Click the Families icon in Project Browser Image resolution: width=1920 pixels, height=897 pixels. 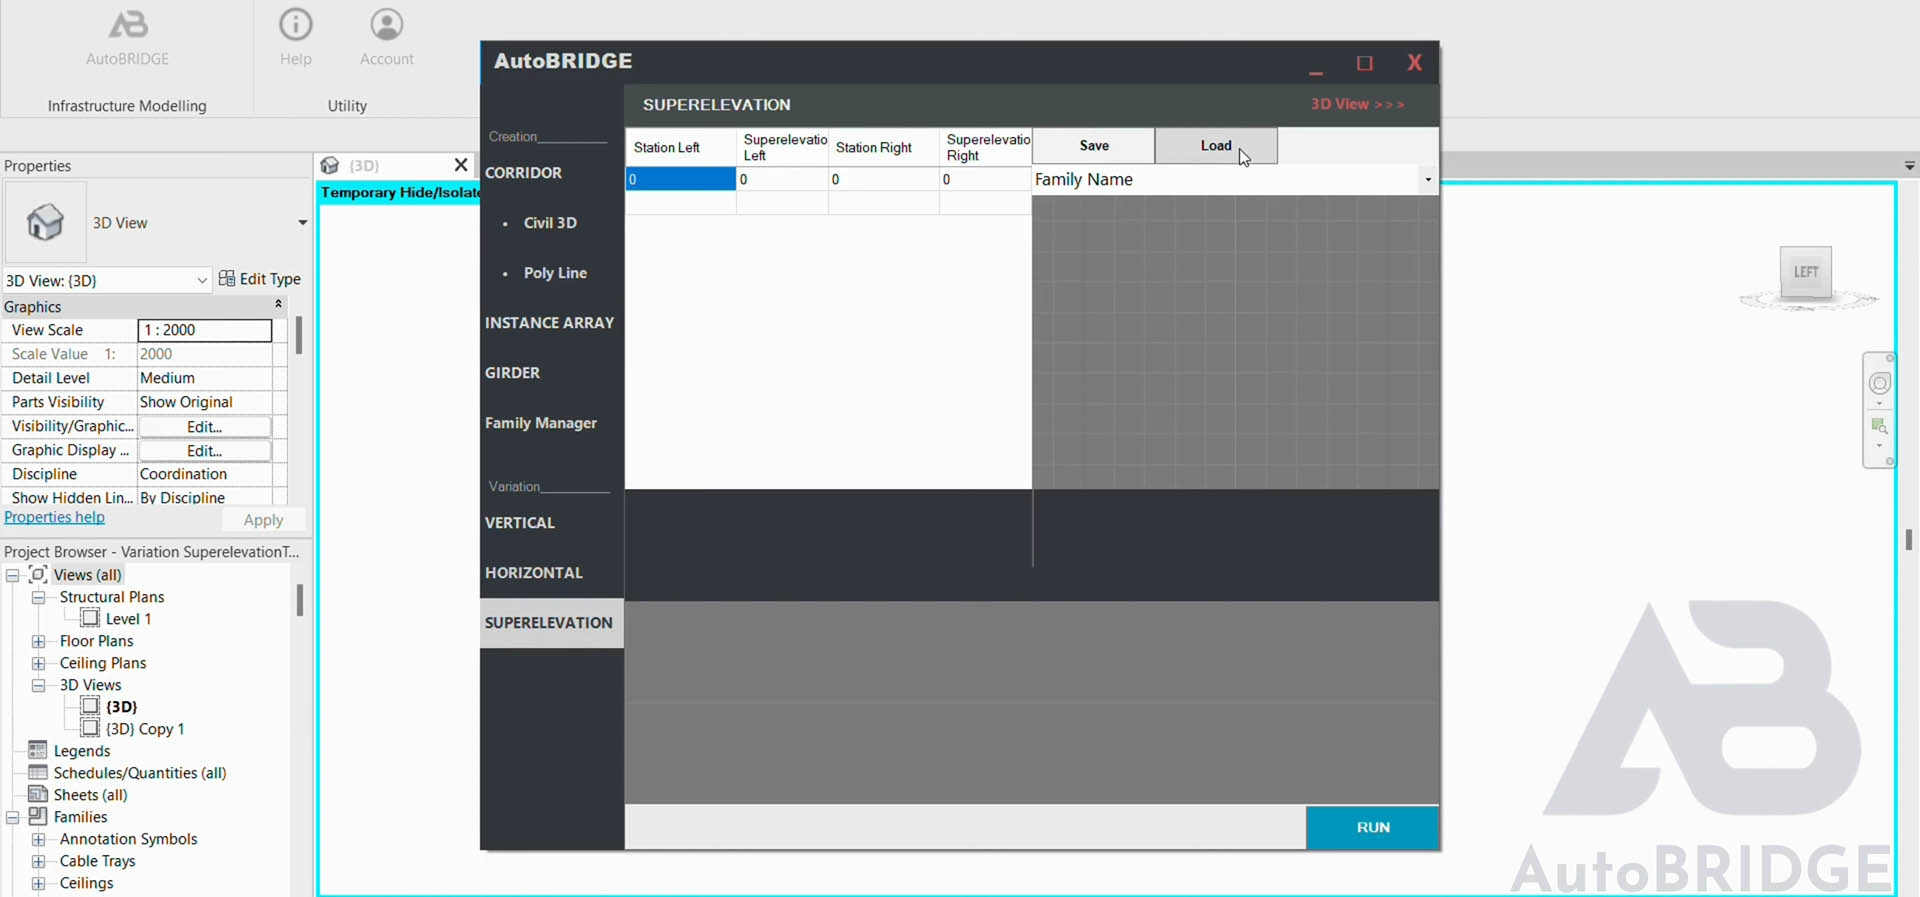[x=38, y=816]
